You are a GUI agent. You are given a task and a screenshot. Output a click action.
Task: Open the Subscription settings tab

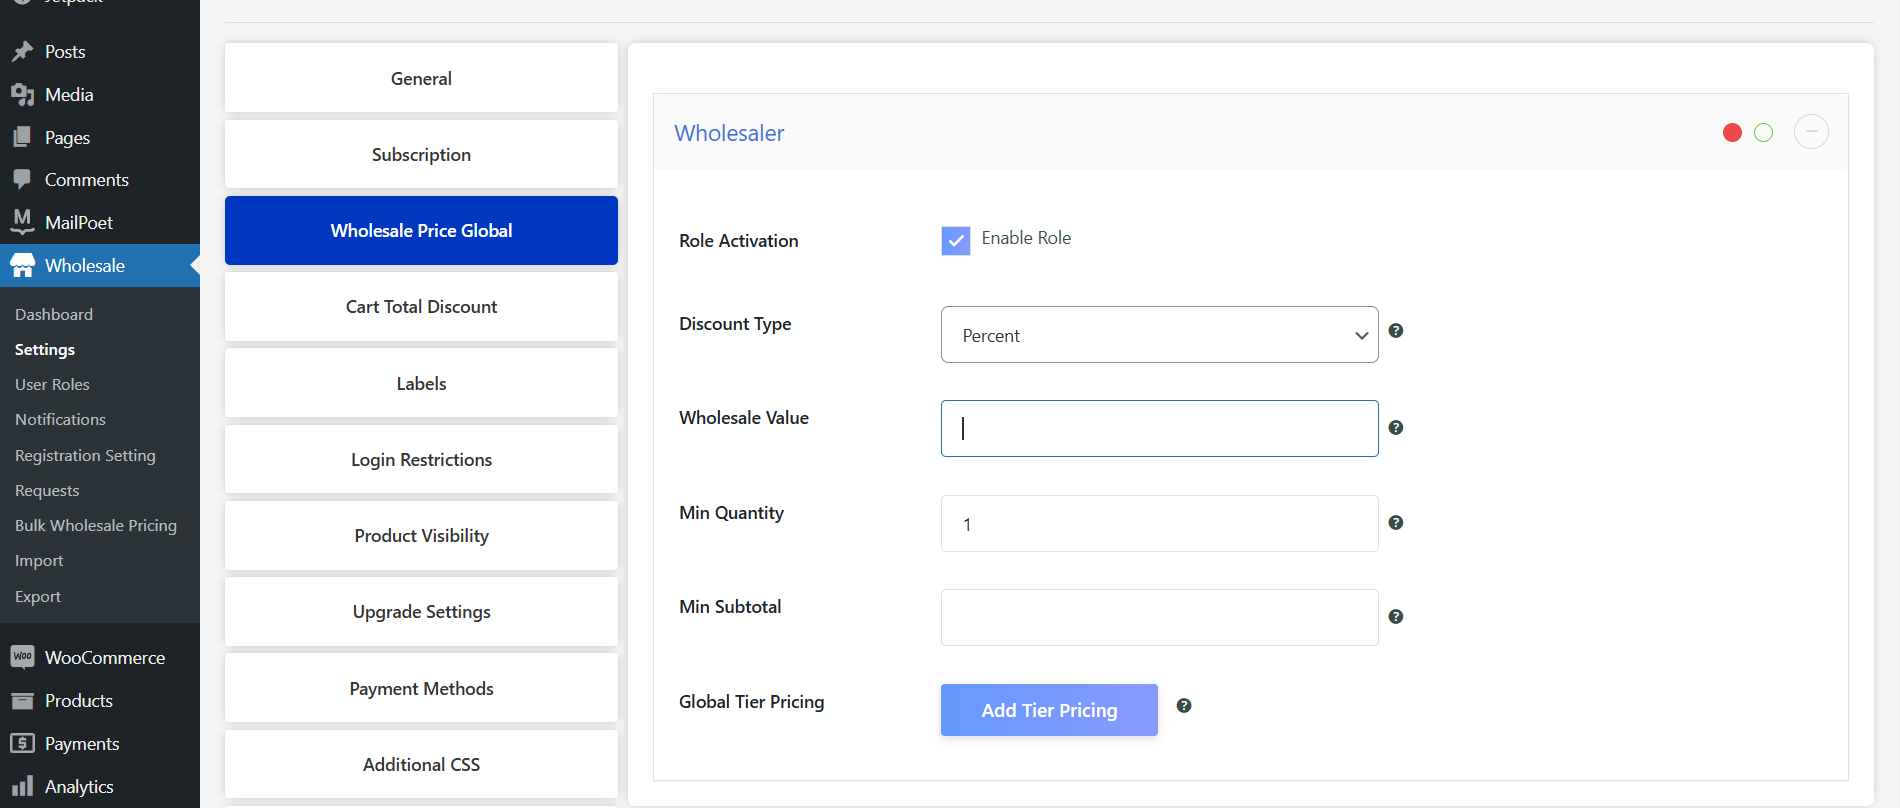(x=421, y=154)
